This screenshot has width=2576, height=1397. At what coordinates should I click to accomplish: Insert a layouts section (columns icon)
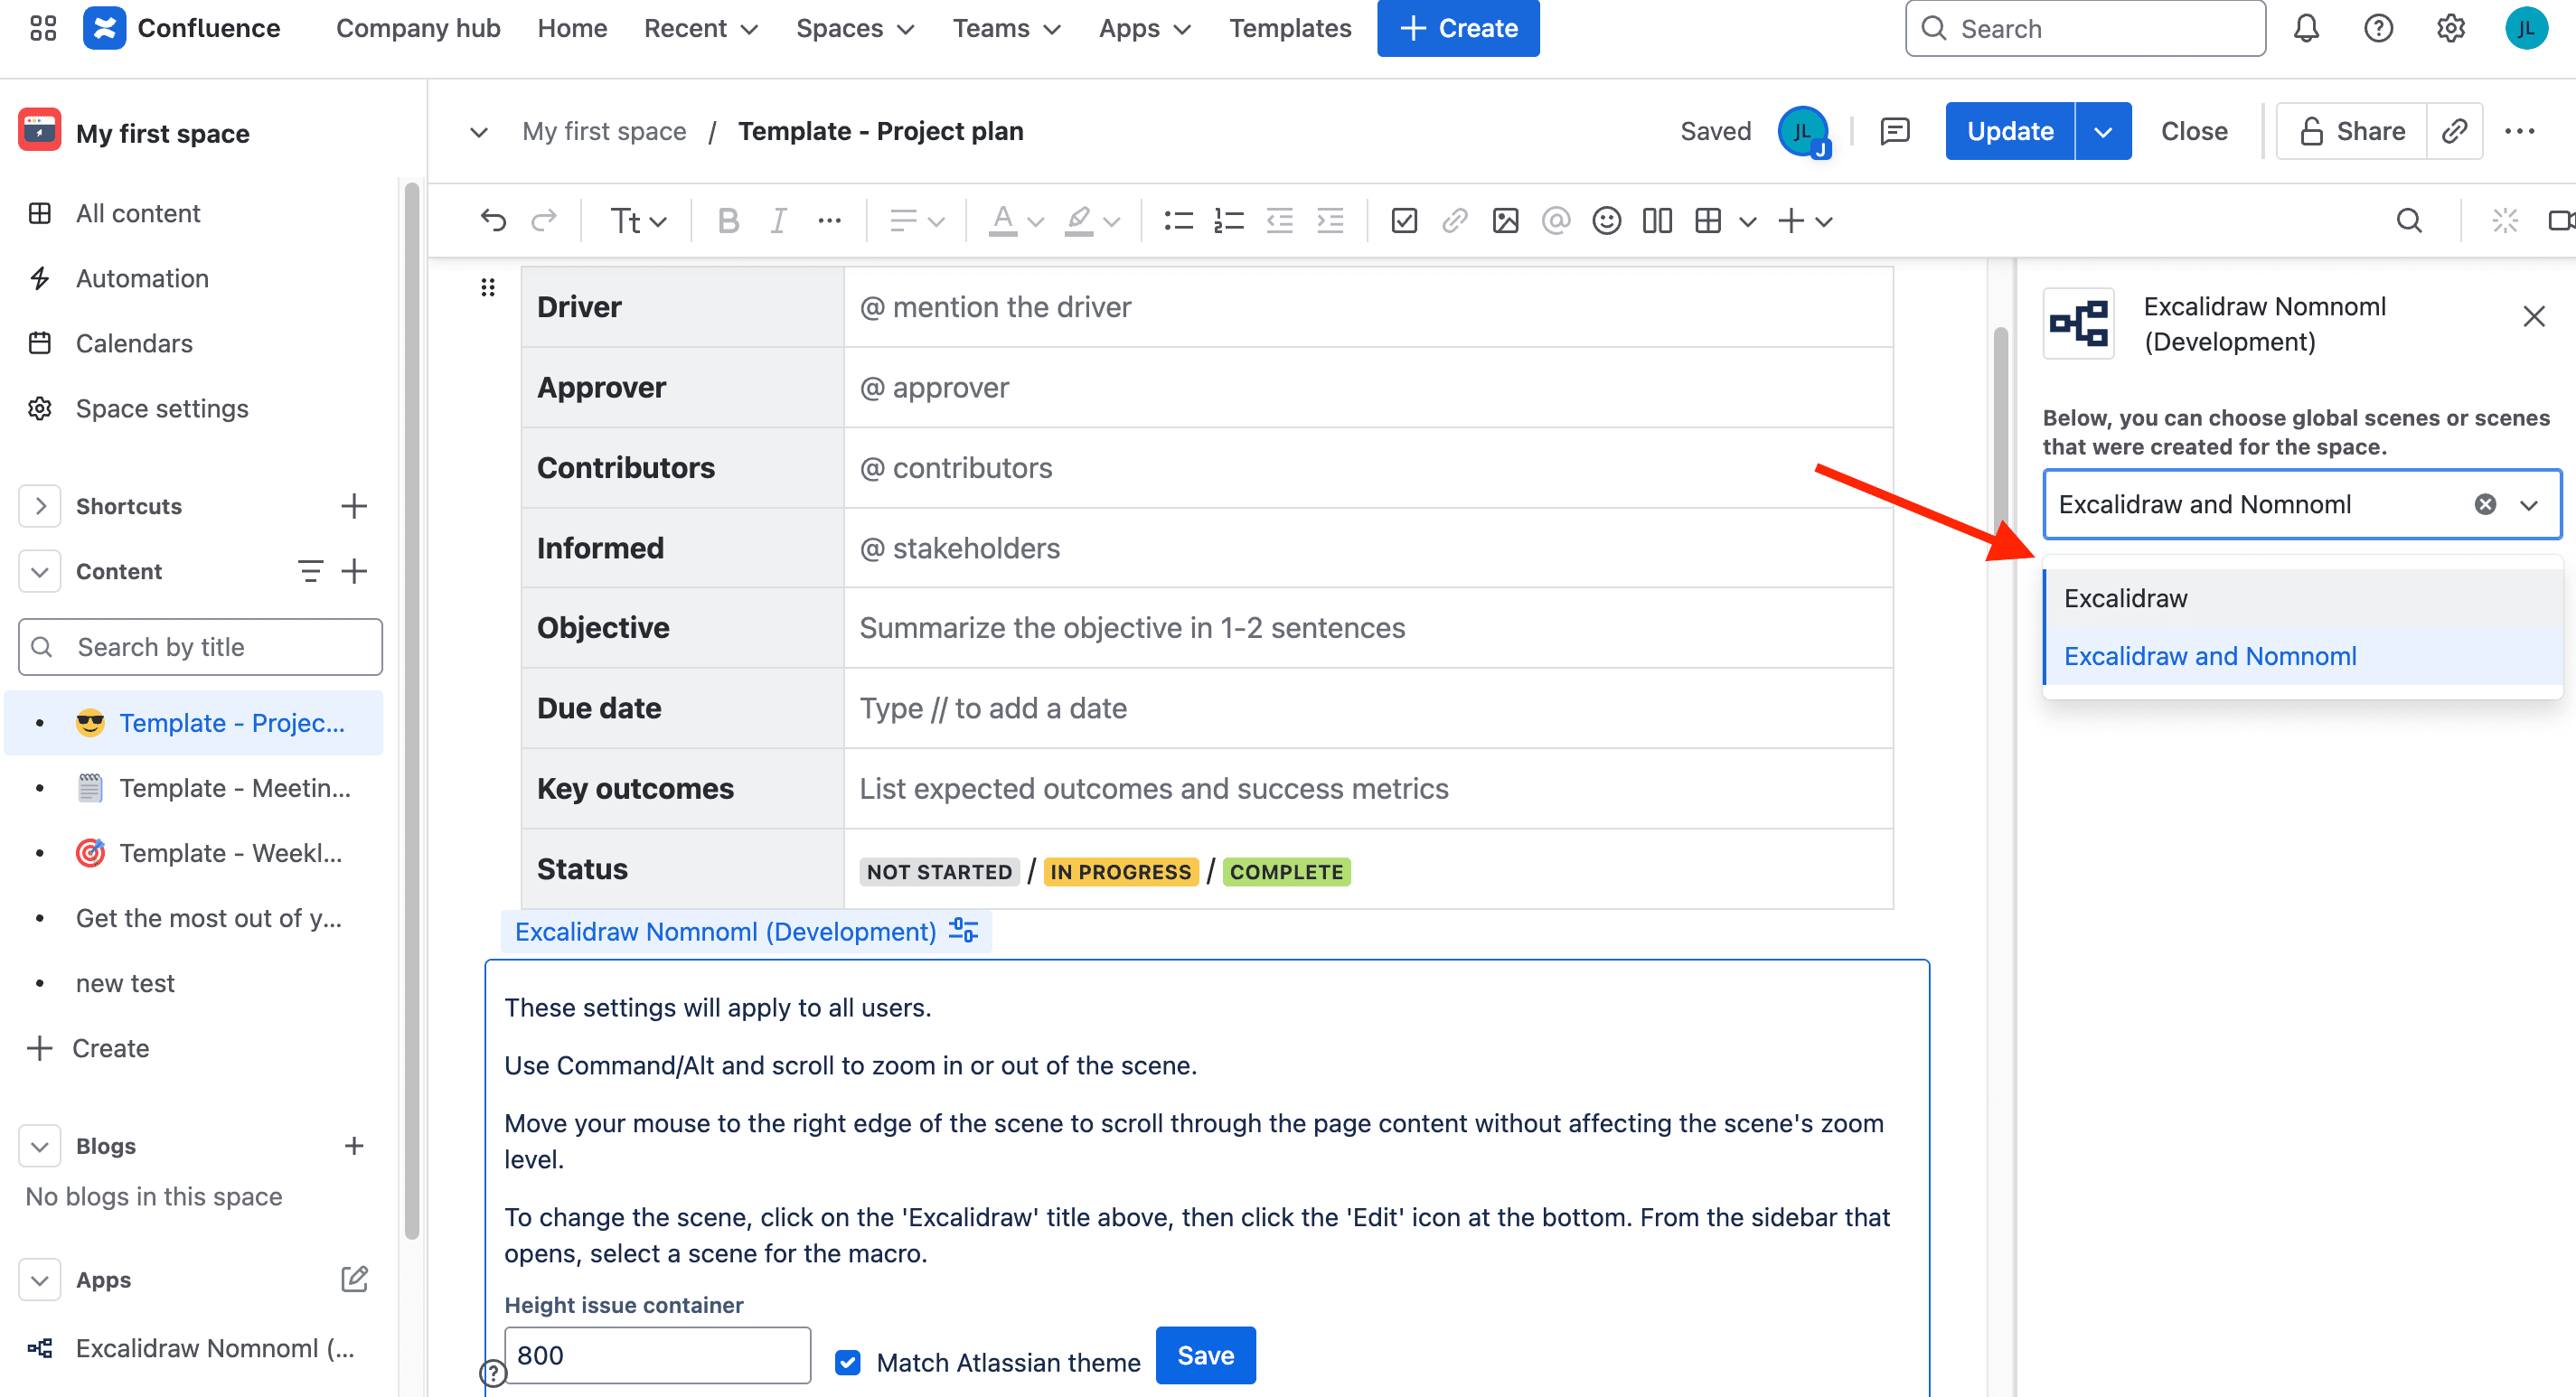(x=1657, y=221)
